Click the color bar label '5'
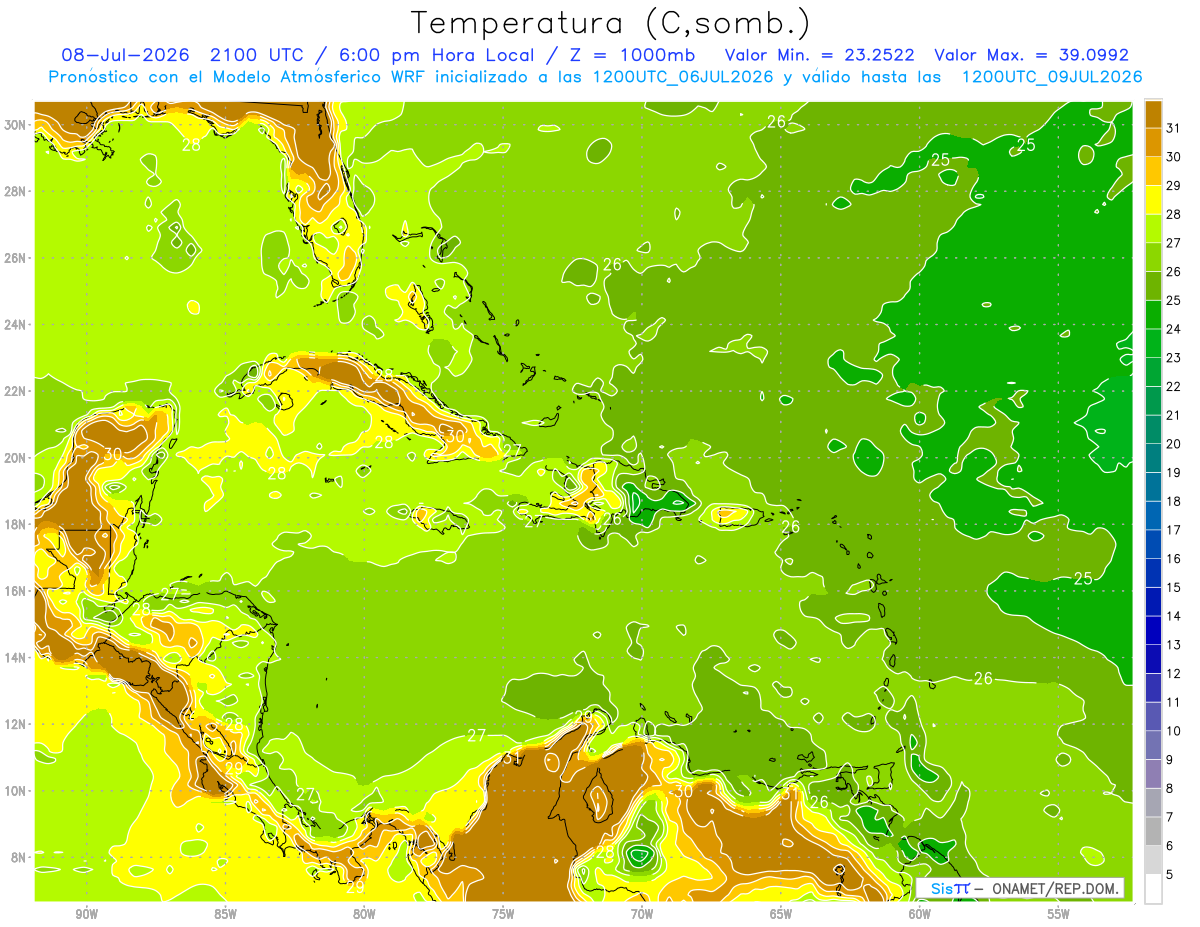The width and height of the screenshot is (1200, 927). tap(1170, 874)
